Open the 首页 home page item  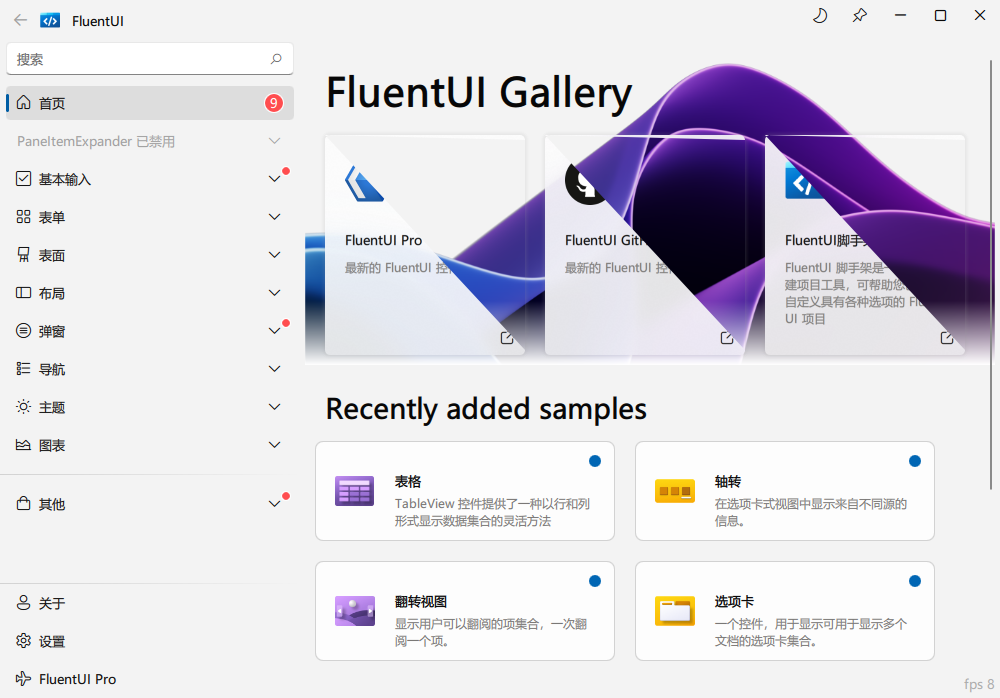pos(150,103)
